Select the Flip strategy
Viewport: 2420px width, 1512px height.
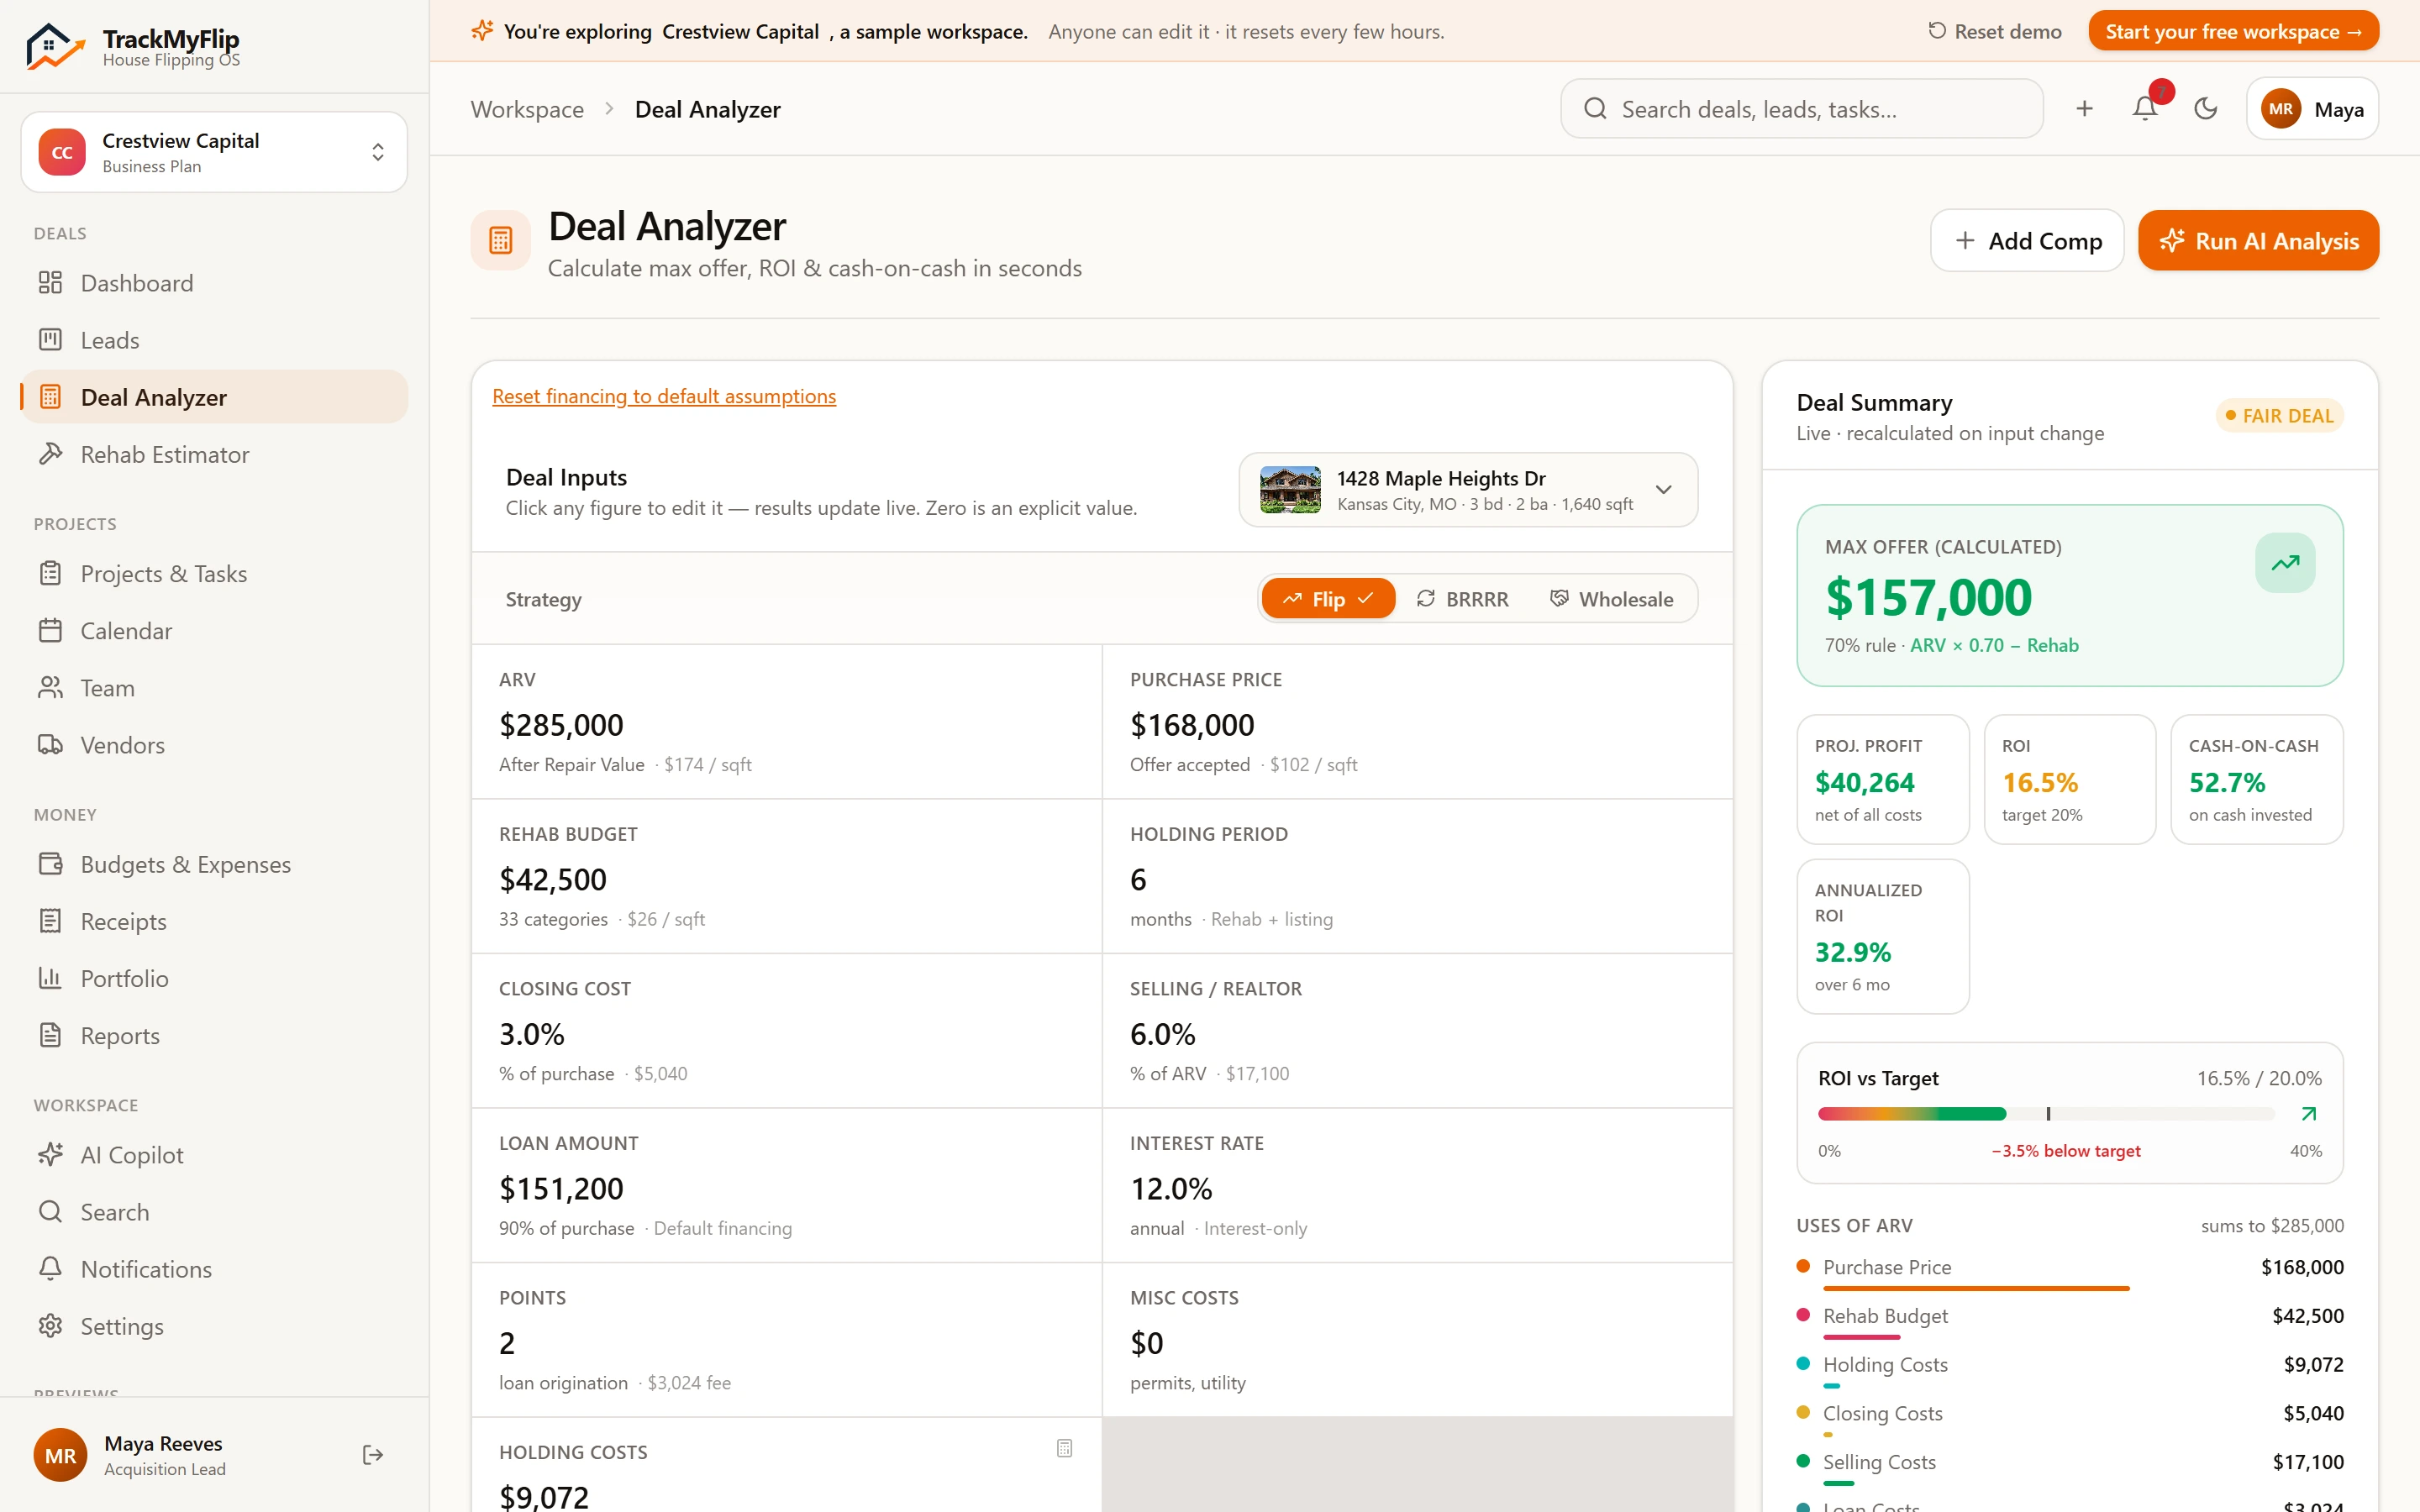tap(1328, 598)
